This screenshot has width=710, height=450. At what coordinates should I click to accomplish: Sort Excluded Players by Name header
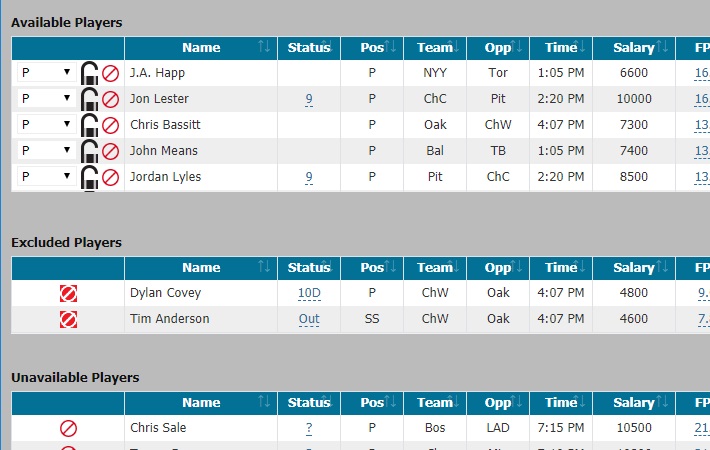tap(201, 268)
